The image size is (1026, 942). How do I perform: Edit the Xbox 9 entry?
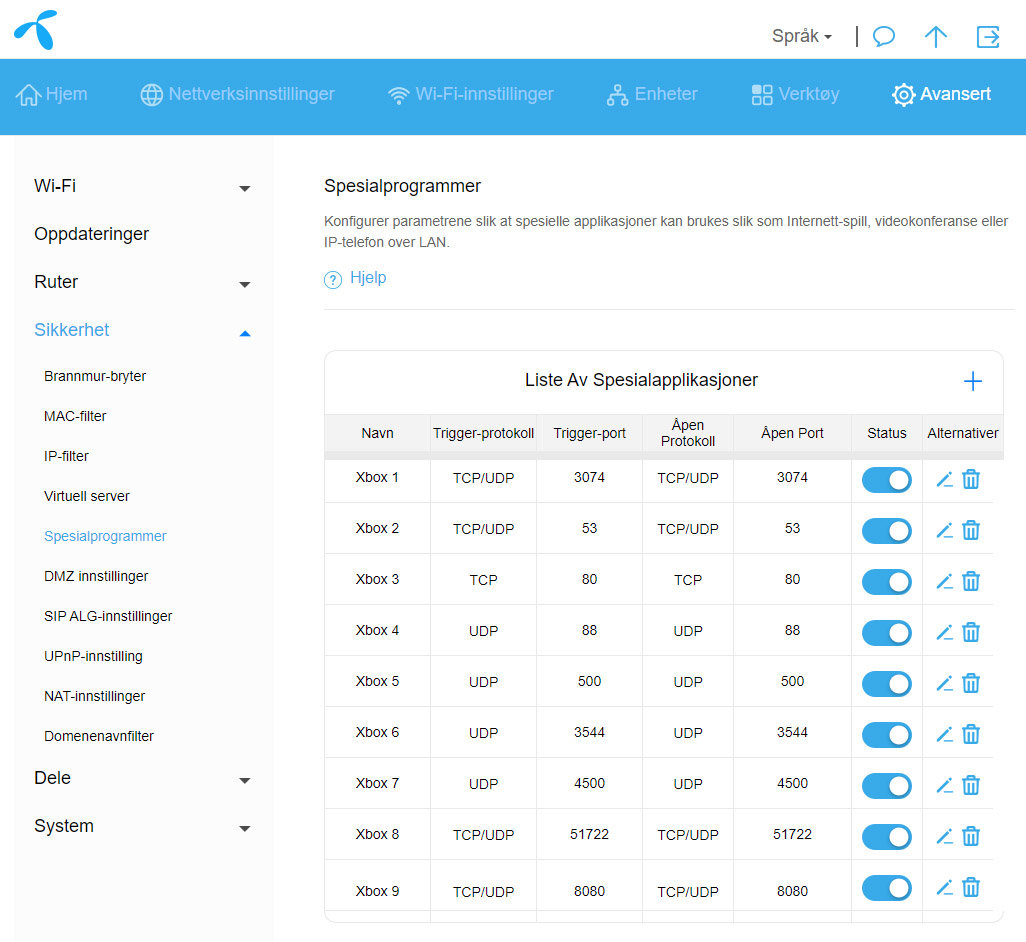[x=944, y=888]
